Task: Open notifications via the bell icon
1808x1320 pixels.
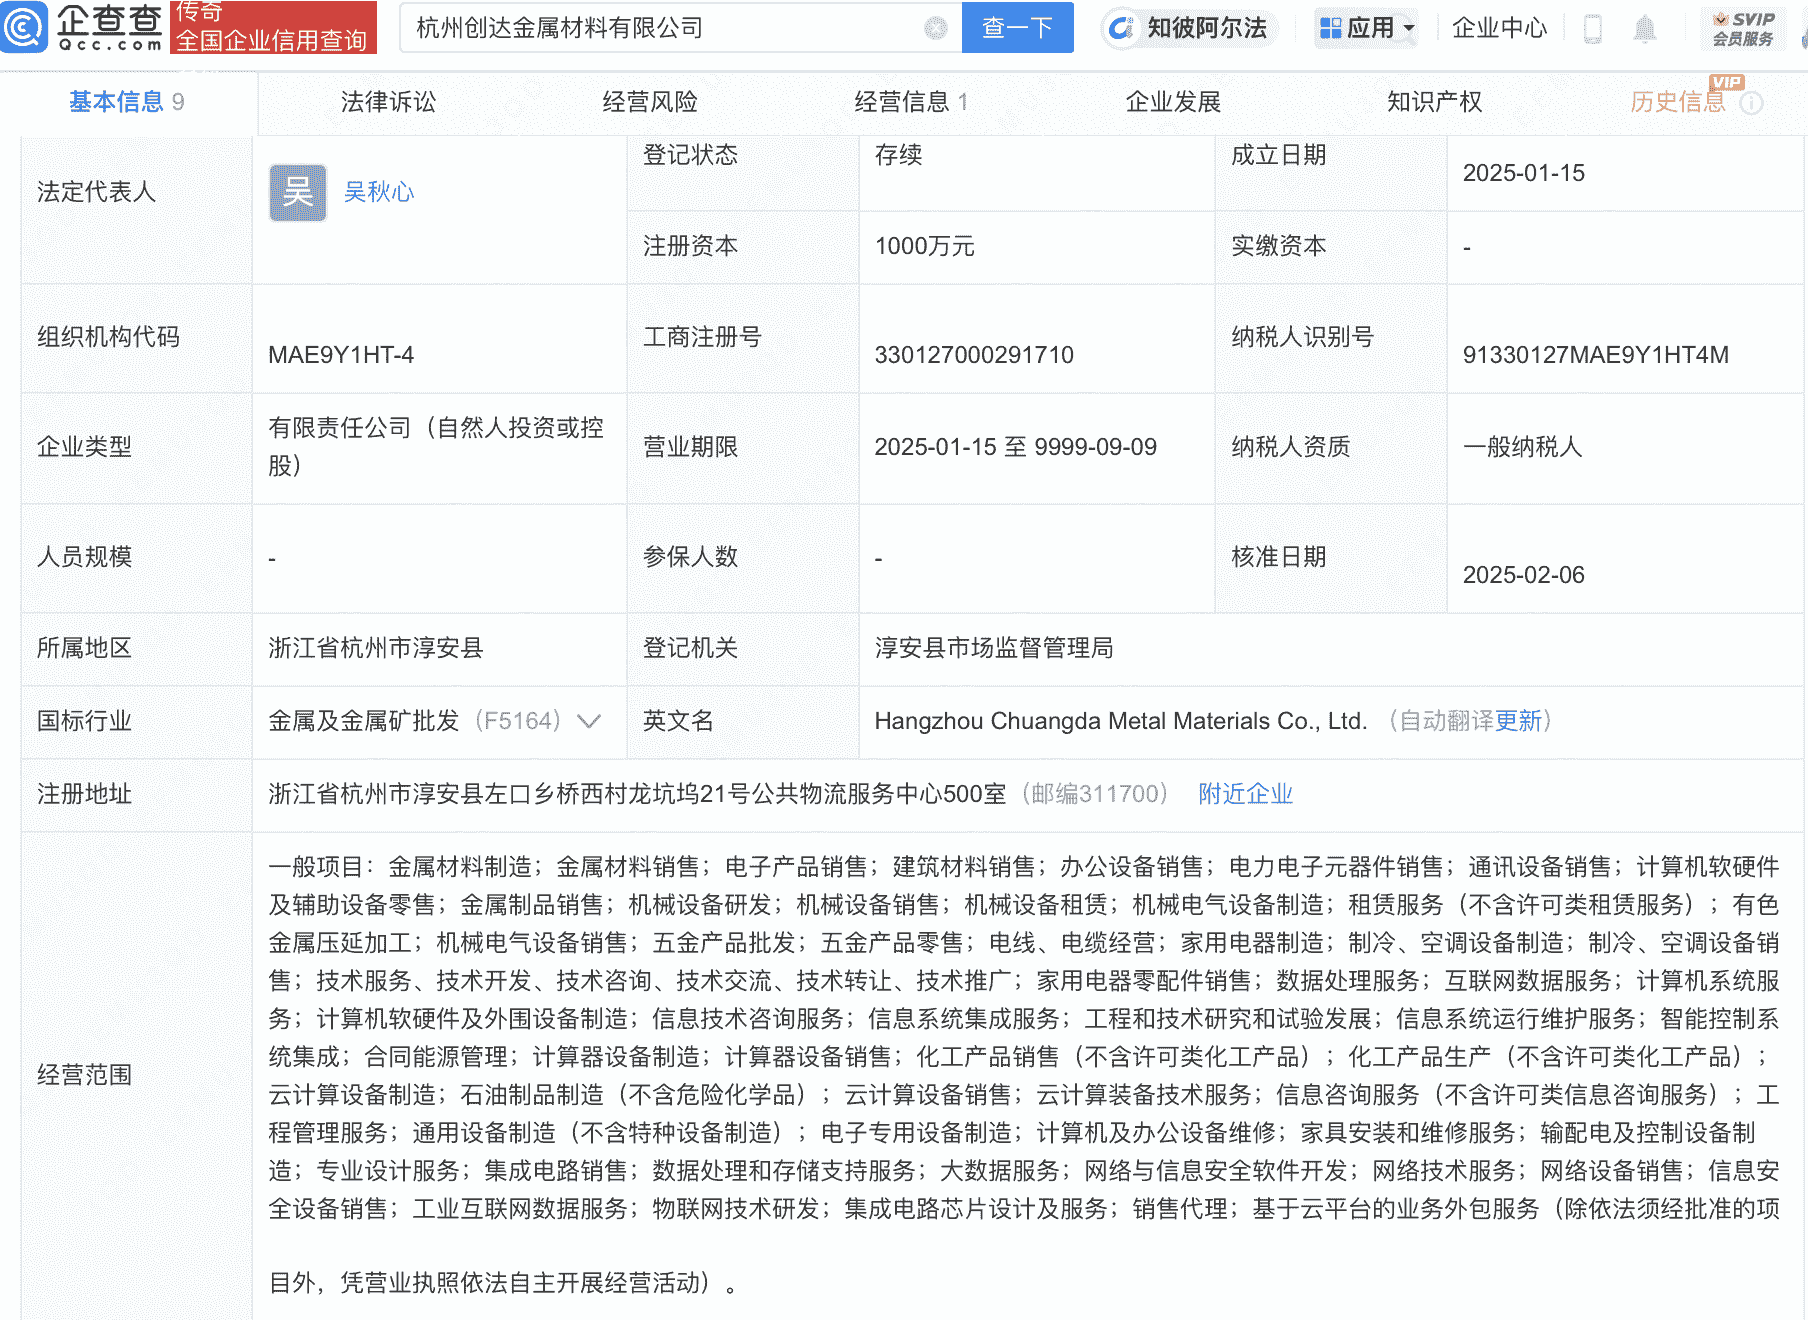Action: (x=1645, y=28)
